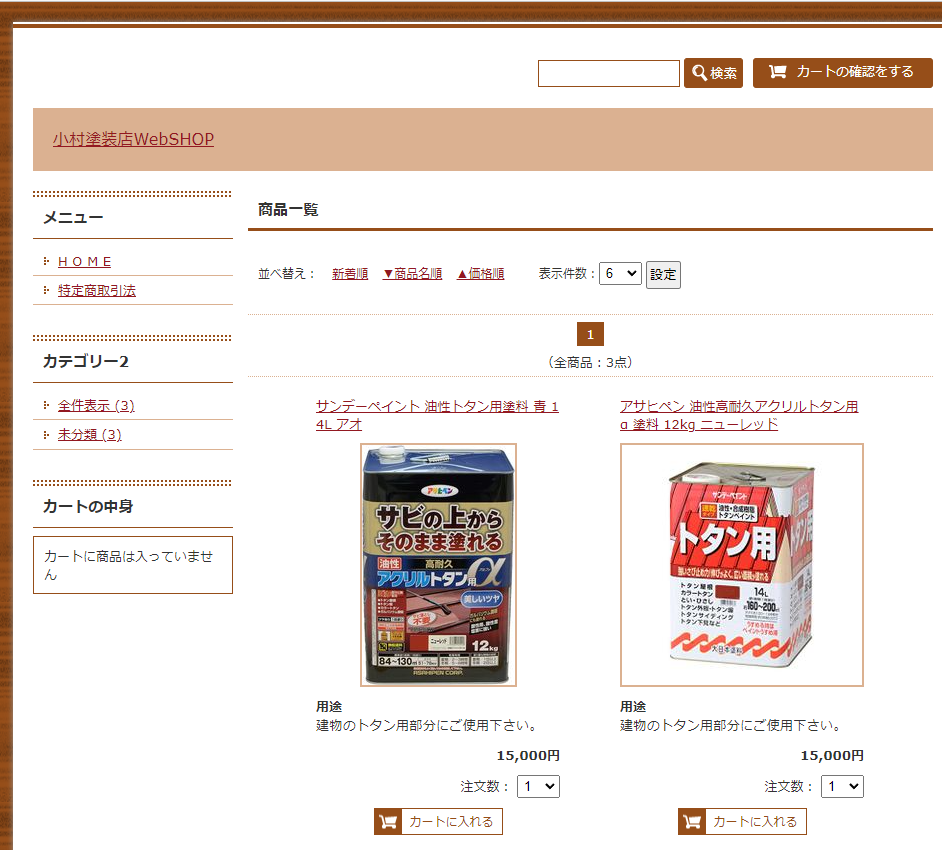Screen dimensions: 942x850
Task: Open the 表示件数 display count dropdown
Action: (x=620, y=274)
